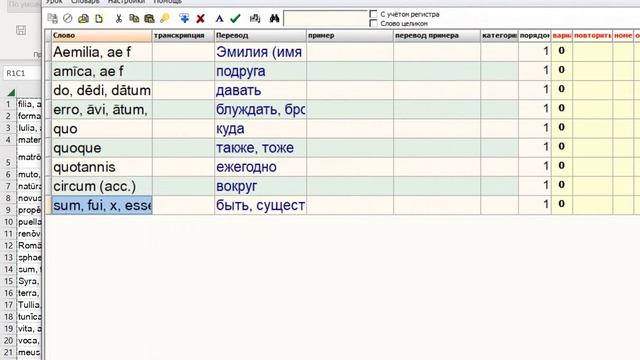Click the scissors Cut icon
The height and width of the screenshot is (360, 640).
click(x=118, y=18)
